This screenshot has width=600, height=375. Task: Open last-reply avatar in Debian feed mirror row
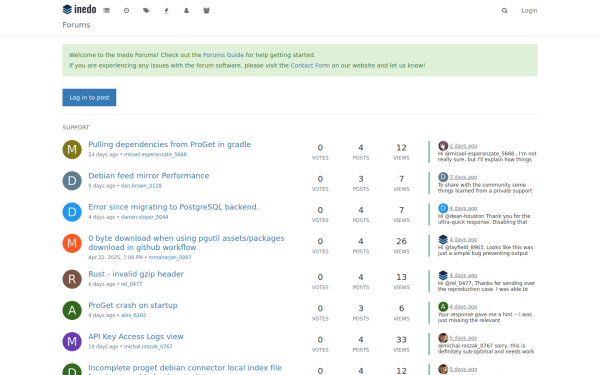pos(443,177)
